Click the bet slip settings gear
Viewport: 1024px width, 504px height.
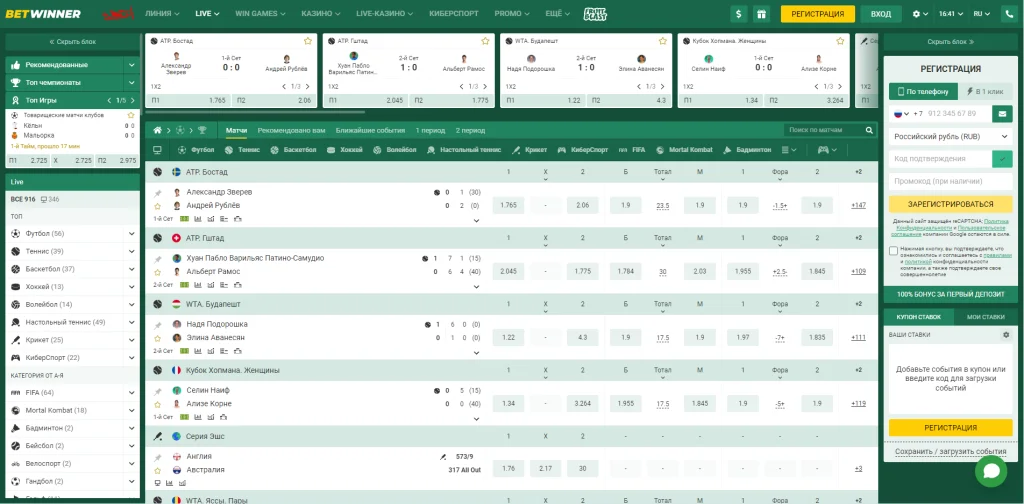(1006, 335)
